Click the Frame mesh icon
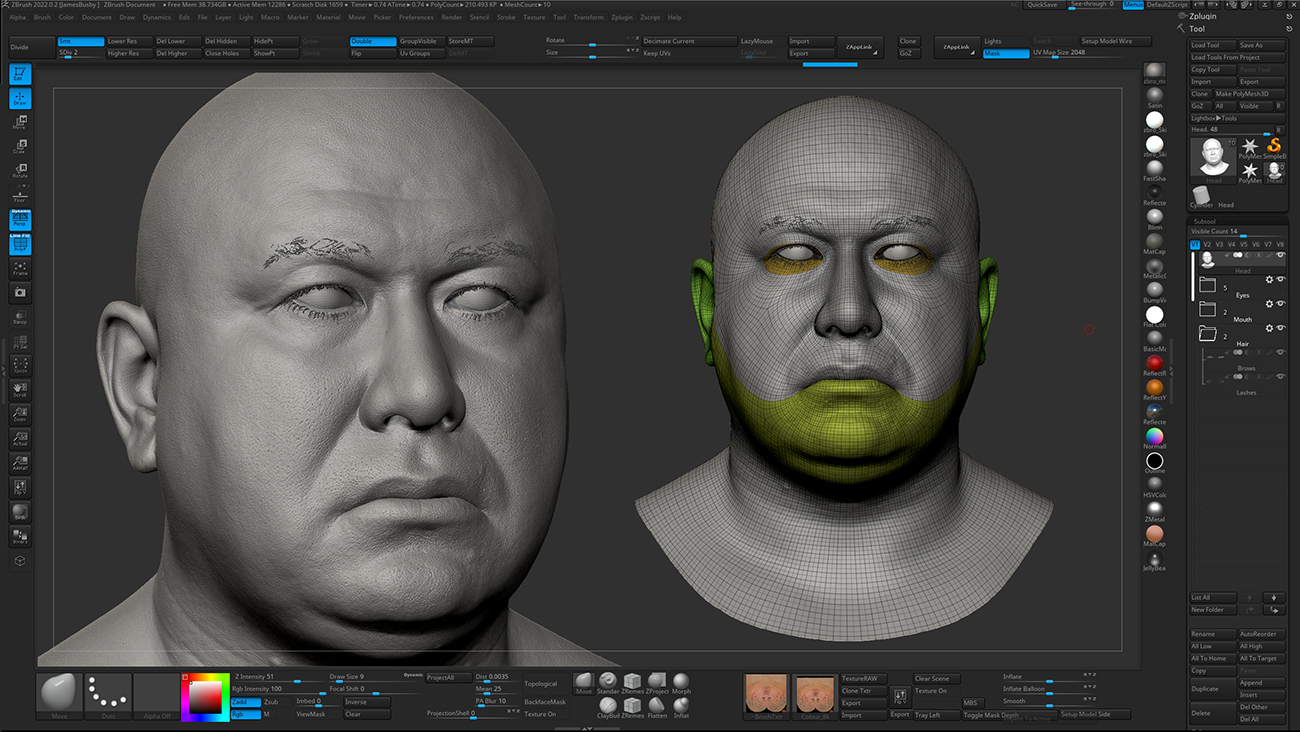Viewport: 1300px width, 732px height. 20,268
